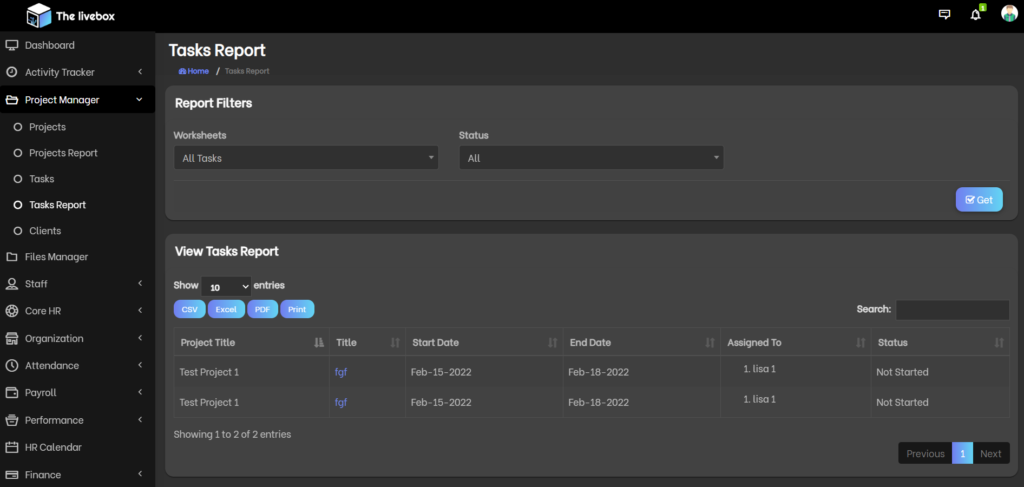Export the table as PDF

click(262, 310)
